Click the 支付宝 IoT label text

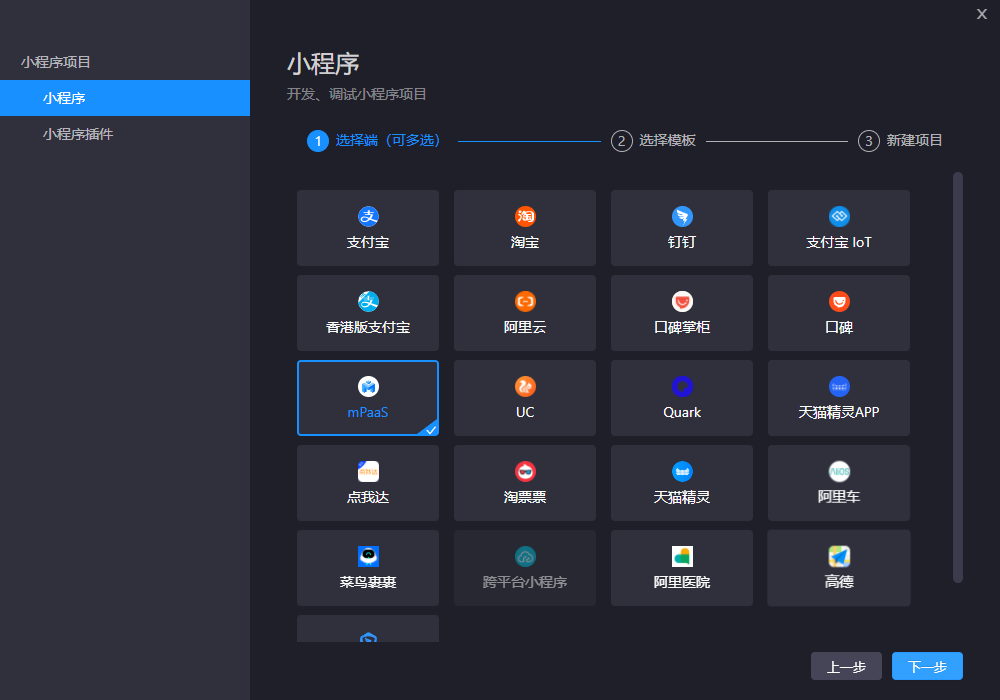point(839,242)
